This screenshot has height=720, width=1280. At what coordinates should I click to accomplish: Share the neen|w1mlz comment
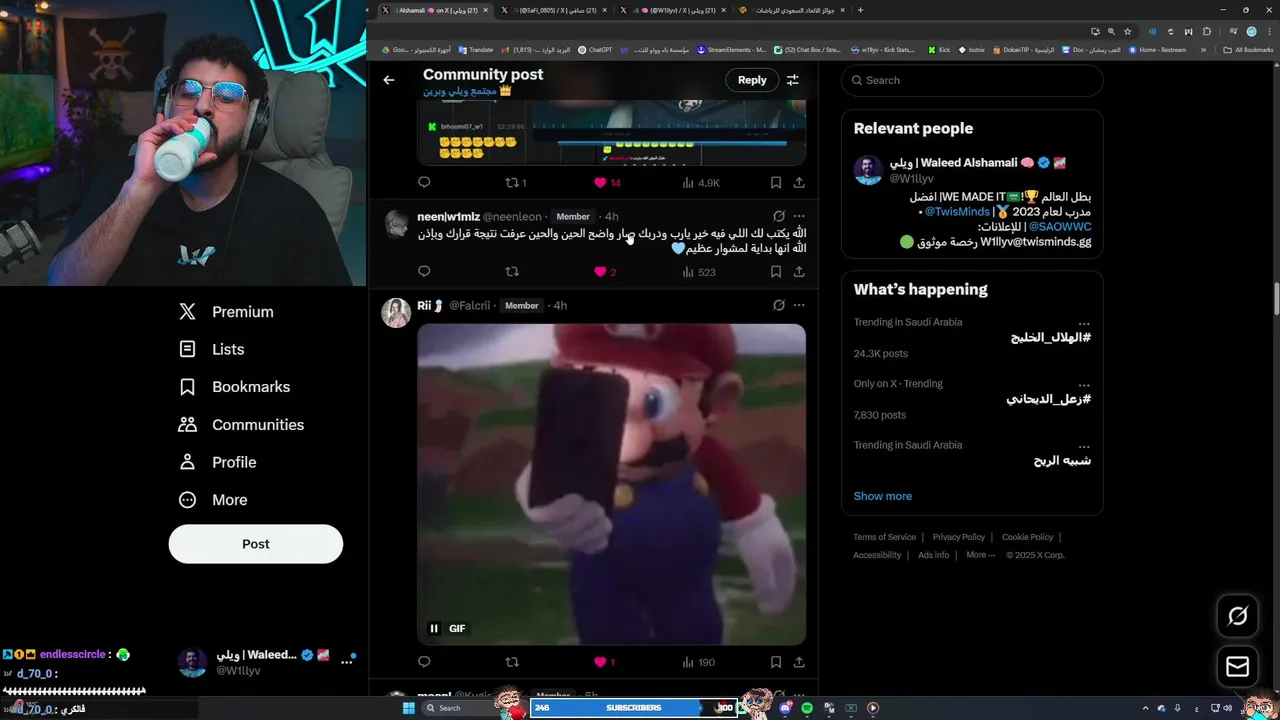pos(799,271)
